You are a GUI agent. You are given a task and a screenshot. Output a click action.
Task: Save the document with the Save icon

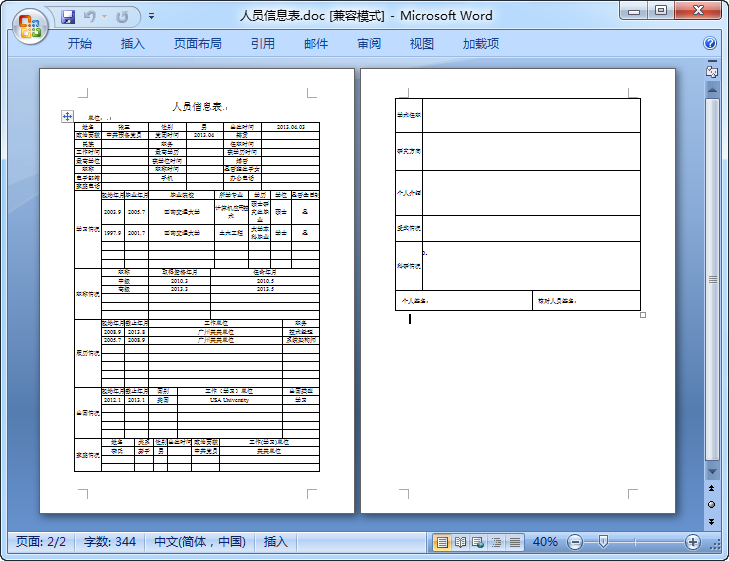pyautogui.click(x=68, y=17)
